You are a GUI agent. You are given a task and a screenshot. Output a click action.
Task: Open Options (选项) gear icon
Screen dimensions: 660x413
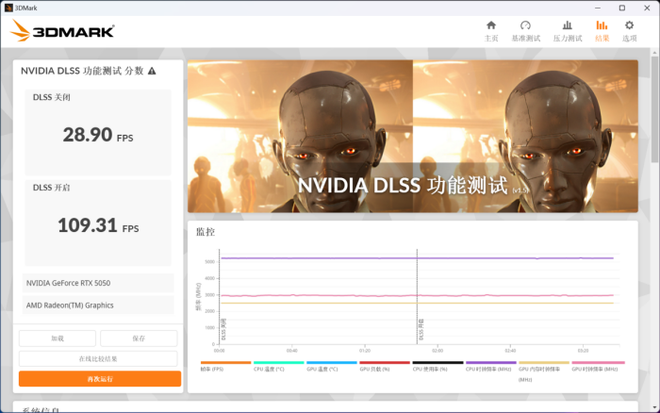tap(629, 30)
